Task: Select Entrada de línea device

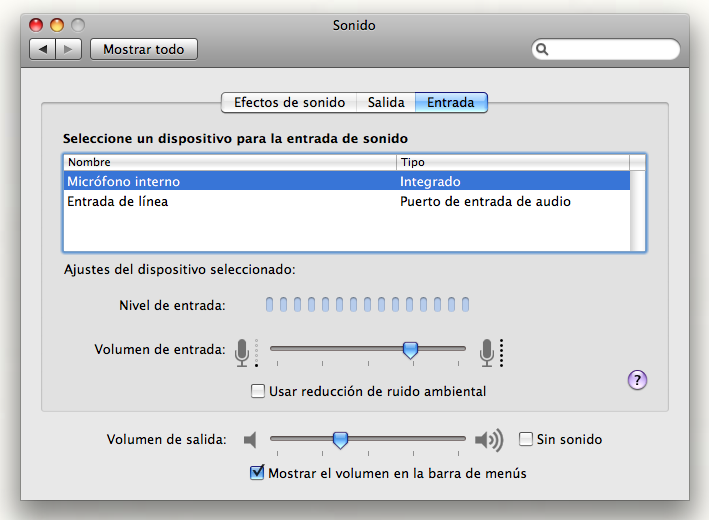Action: coord(118,202)
